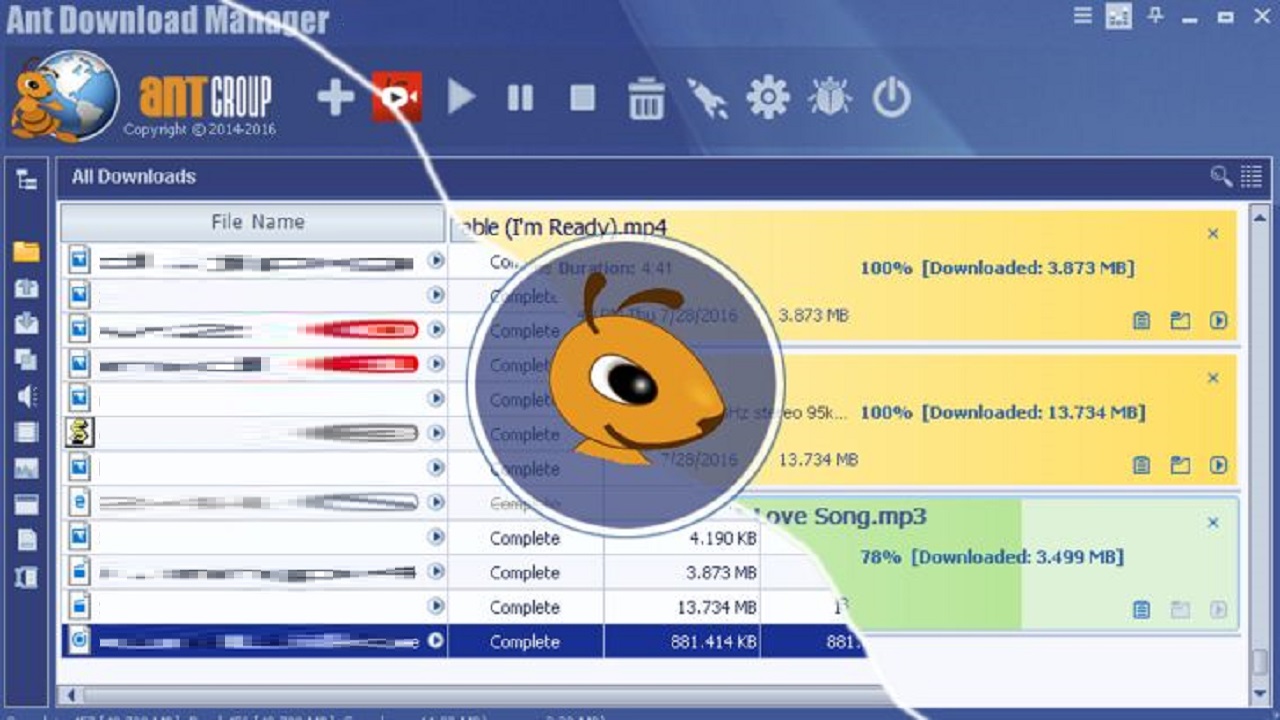Open the red video capture tool

pyautogui.click(x=396, y=97)
